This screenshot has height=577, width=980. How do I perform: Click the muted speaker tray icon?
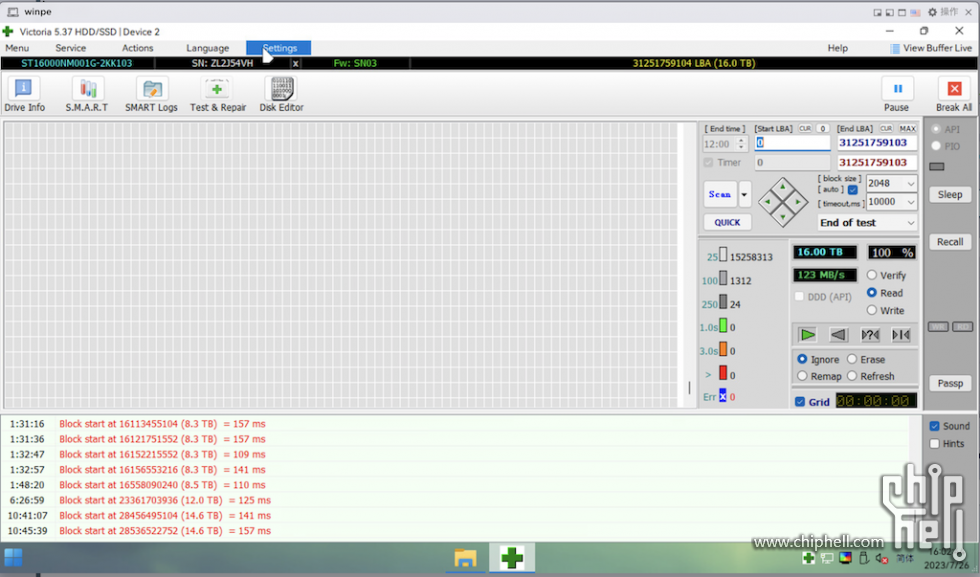click(882, 558)
